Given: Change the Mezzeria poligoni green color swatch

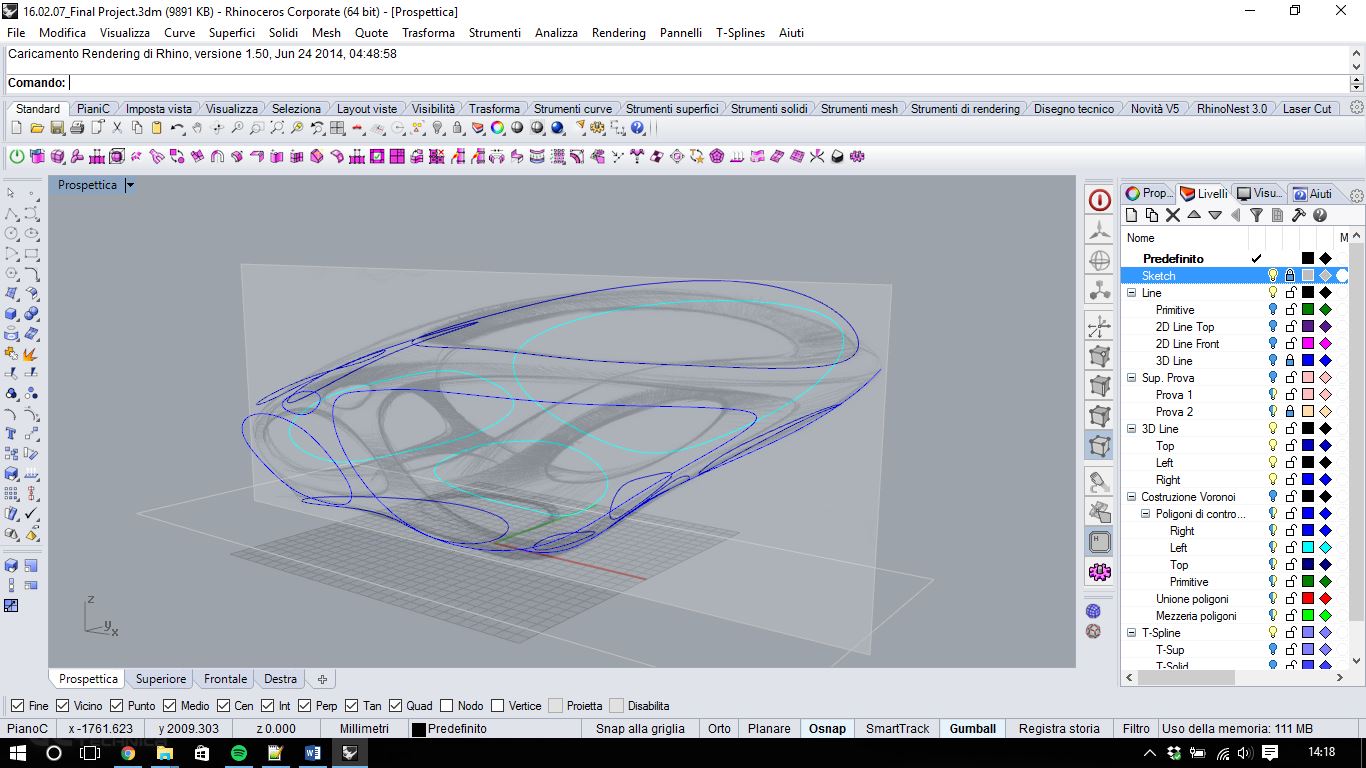Looking at the screenshot, I should (1307, 616).
